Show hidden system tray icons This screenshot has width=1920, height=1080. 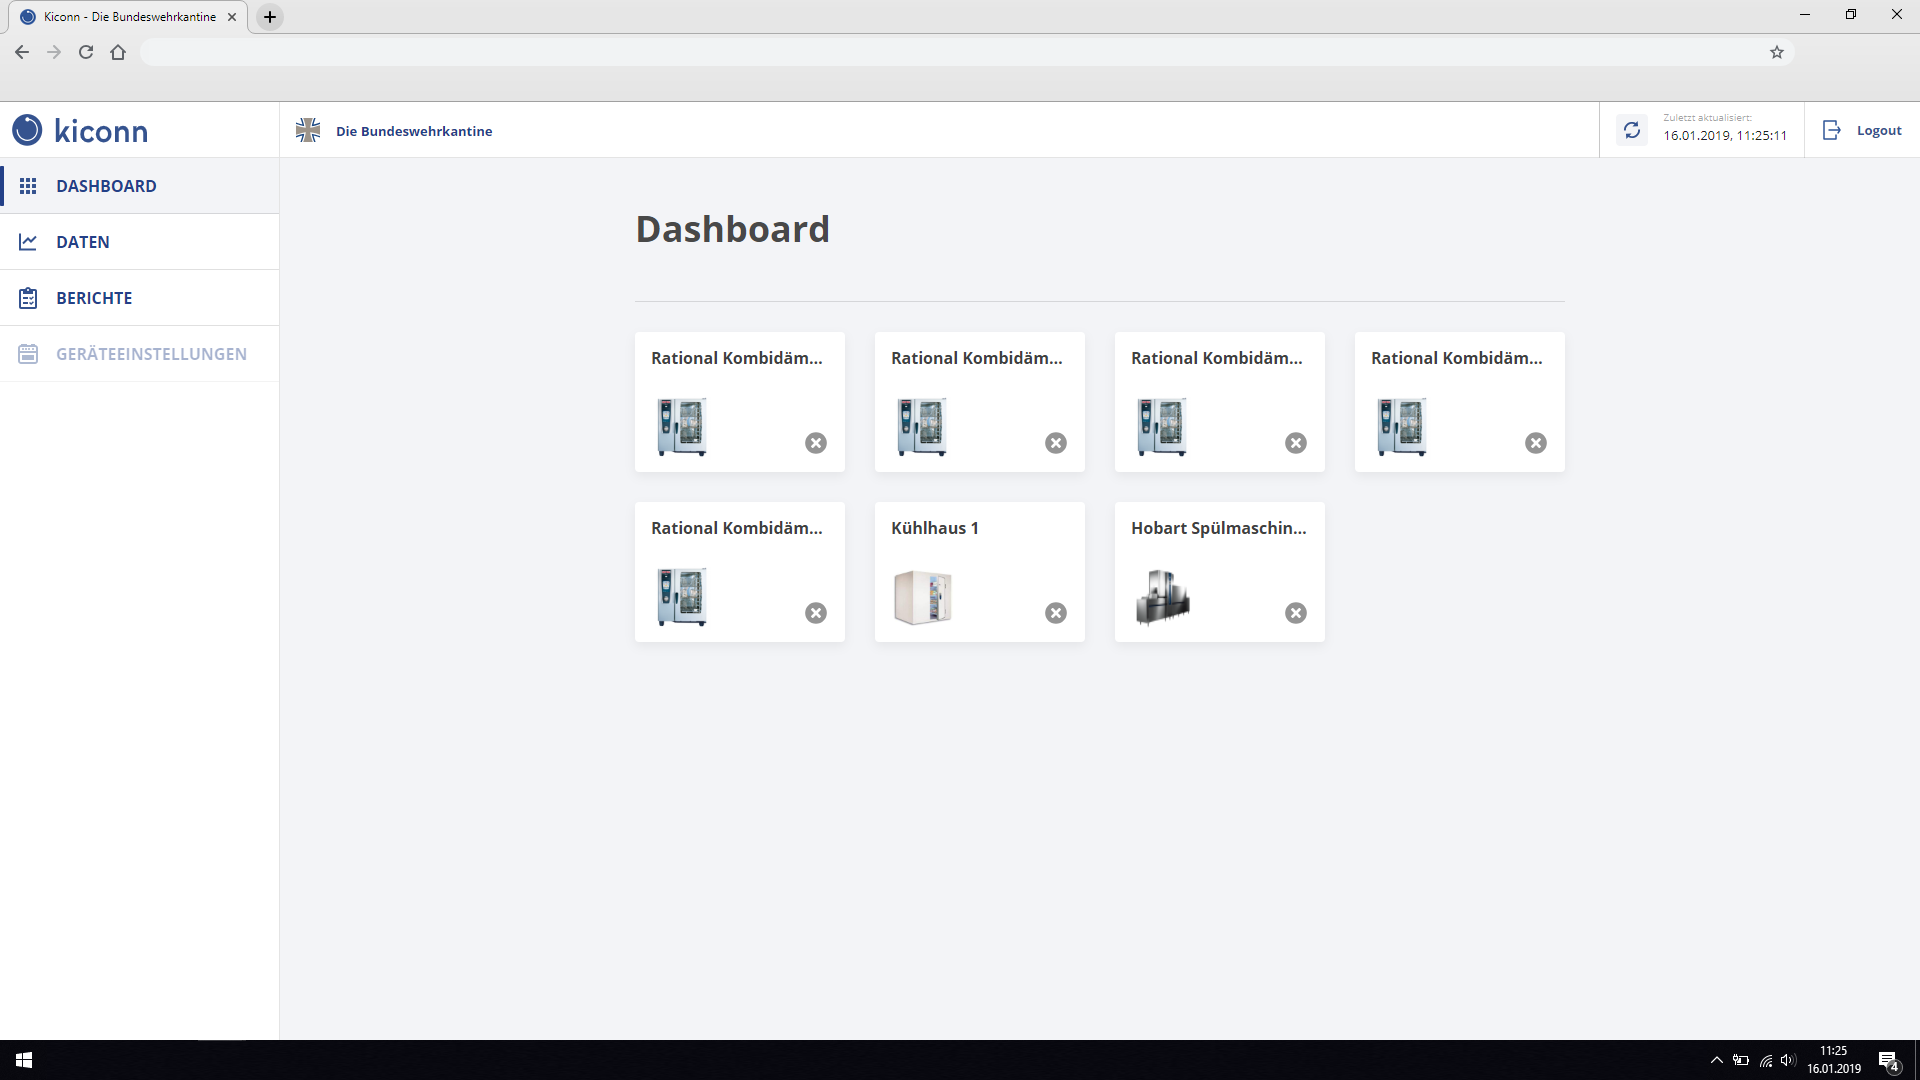[1716, 1060]
